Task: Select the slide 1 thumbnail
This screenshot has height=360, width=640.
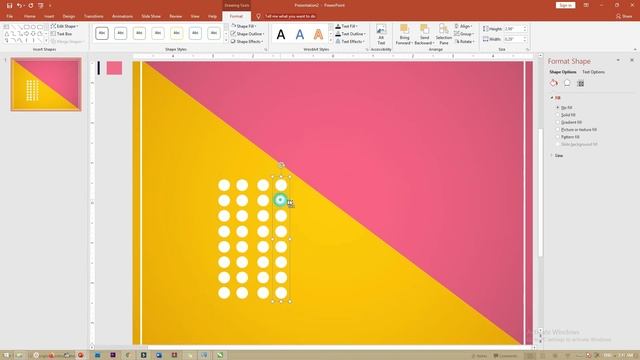Action: (x=46, y=84)
